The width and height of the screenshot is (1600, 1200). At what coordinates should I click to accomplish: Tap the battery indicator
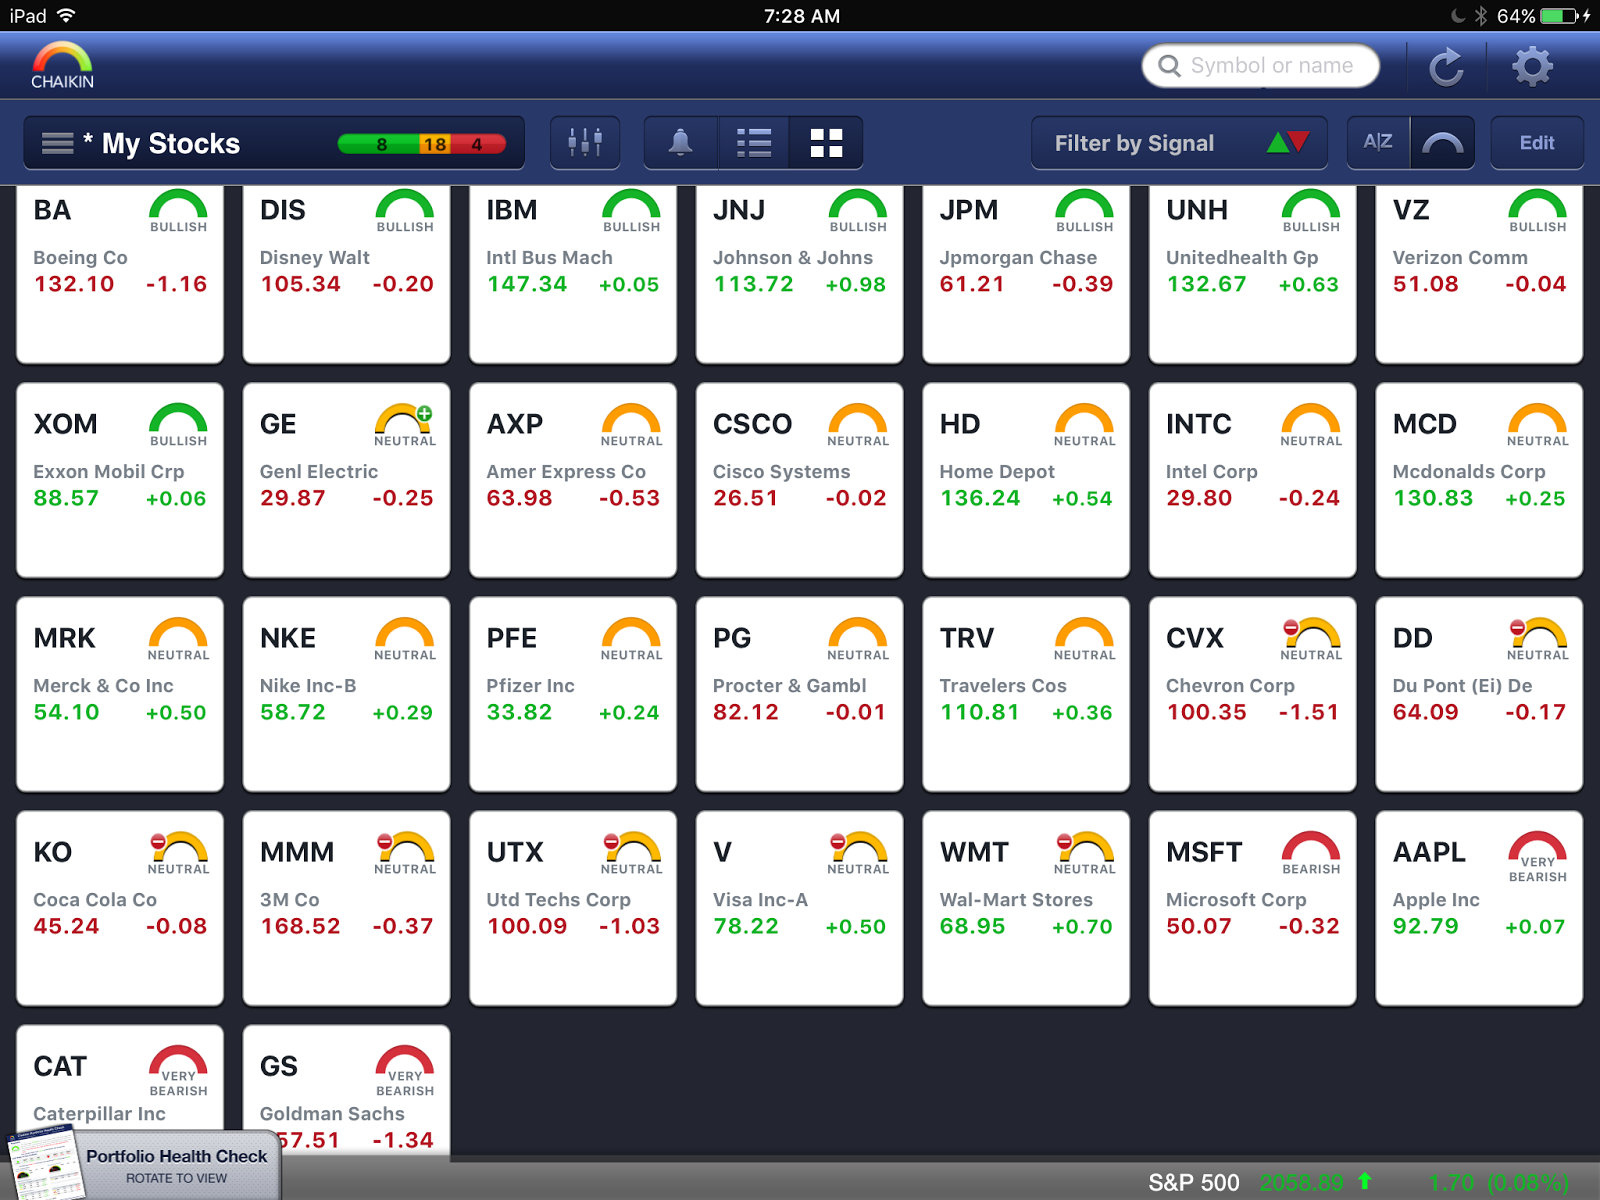pos(1559,16)
